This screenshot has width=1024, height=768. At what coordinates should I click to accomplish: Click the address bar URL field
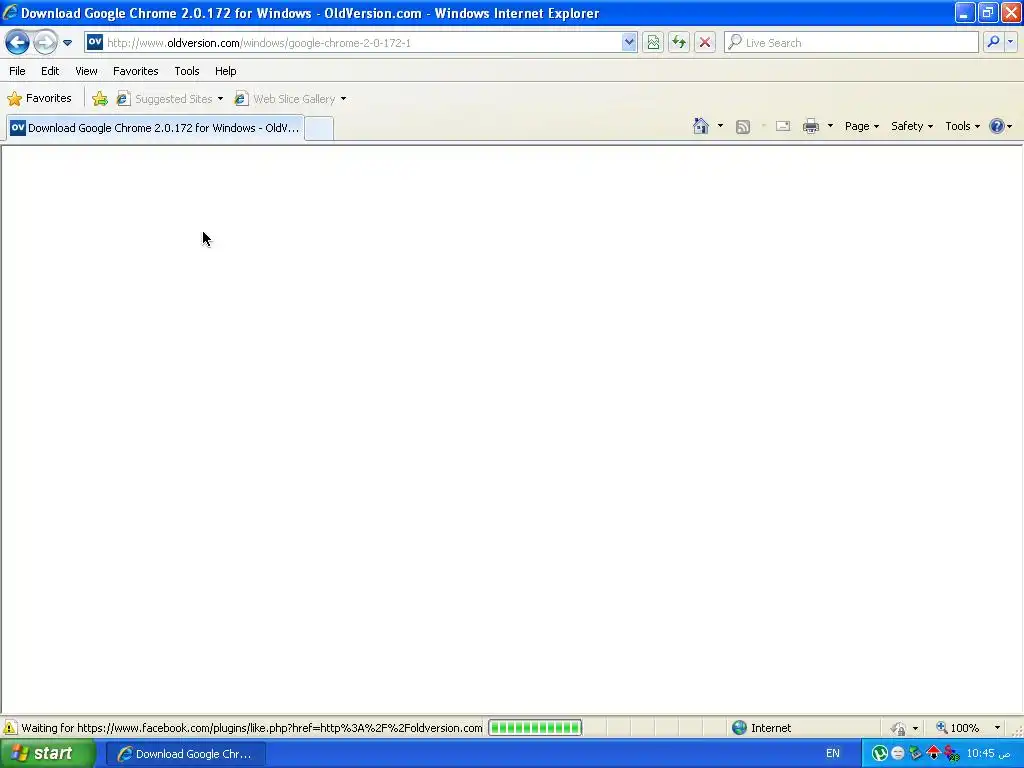pos(362,42)
